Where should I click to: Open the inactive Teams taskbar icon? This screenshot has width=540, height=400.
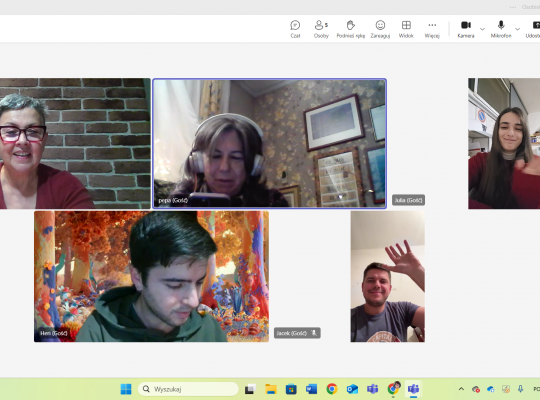point(372,389)
